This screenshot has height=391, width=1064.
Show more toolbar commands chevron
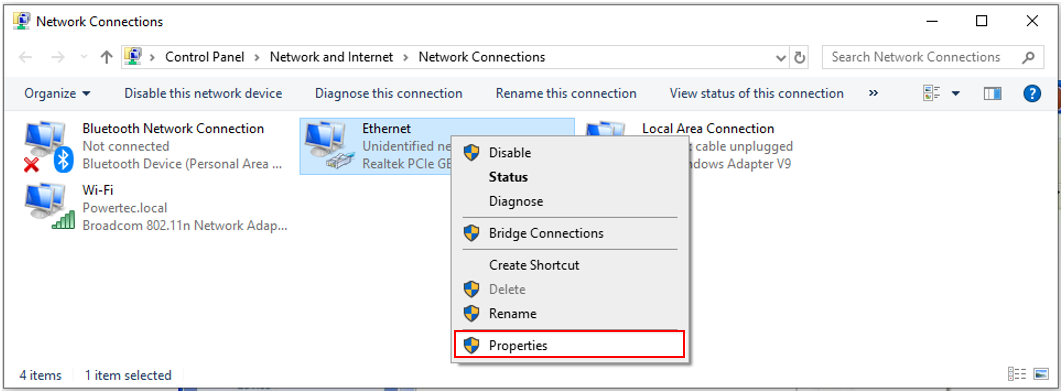click(873, 94)
